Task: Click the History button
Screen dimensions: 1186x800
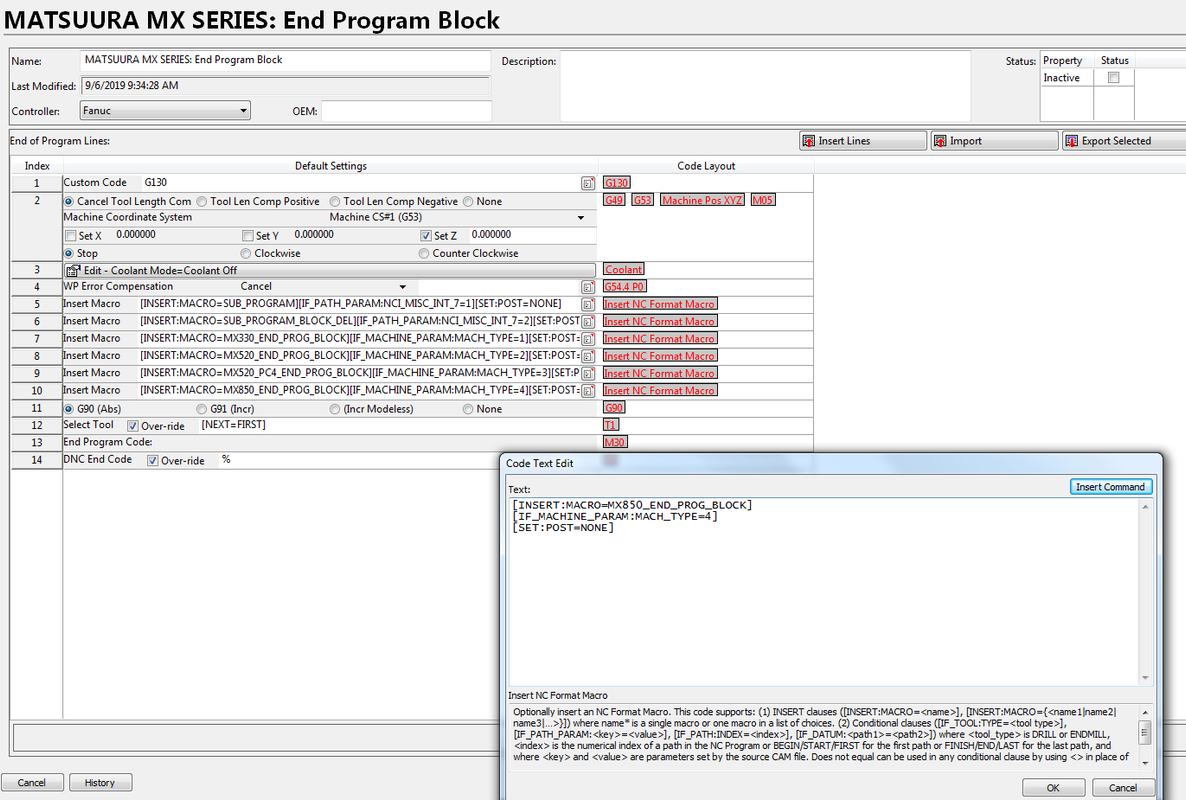Action: point(100,783)
